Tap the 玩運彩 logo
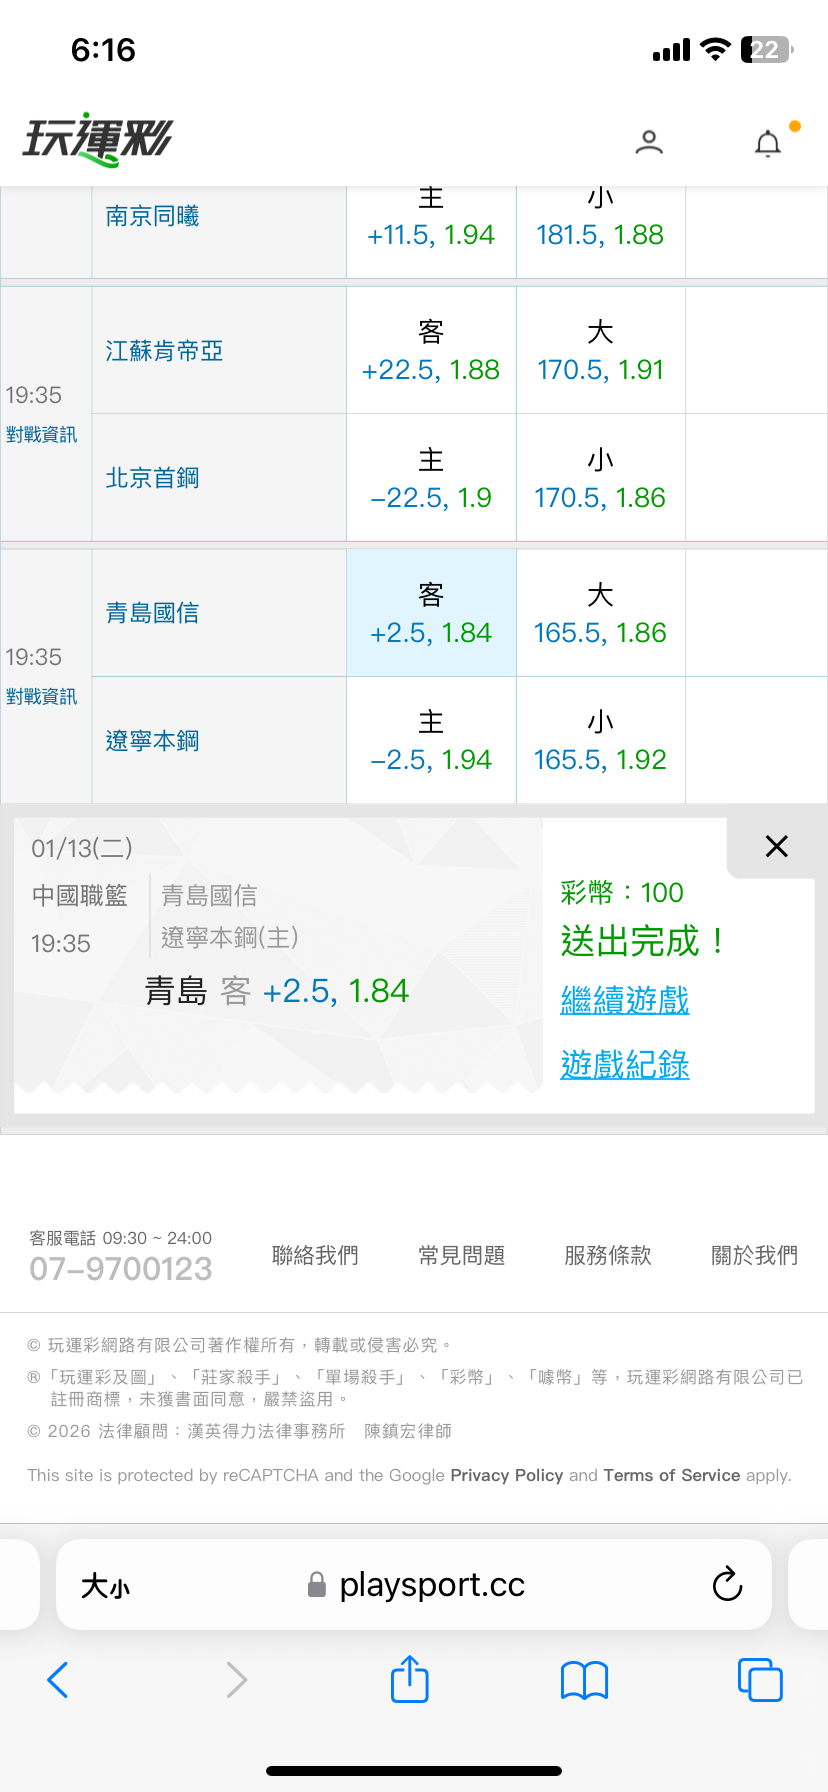 pyautogui.click(x=98, y=139)
